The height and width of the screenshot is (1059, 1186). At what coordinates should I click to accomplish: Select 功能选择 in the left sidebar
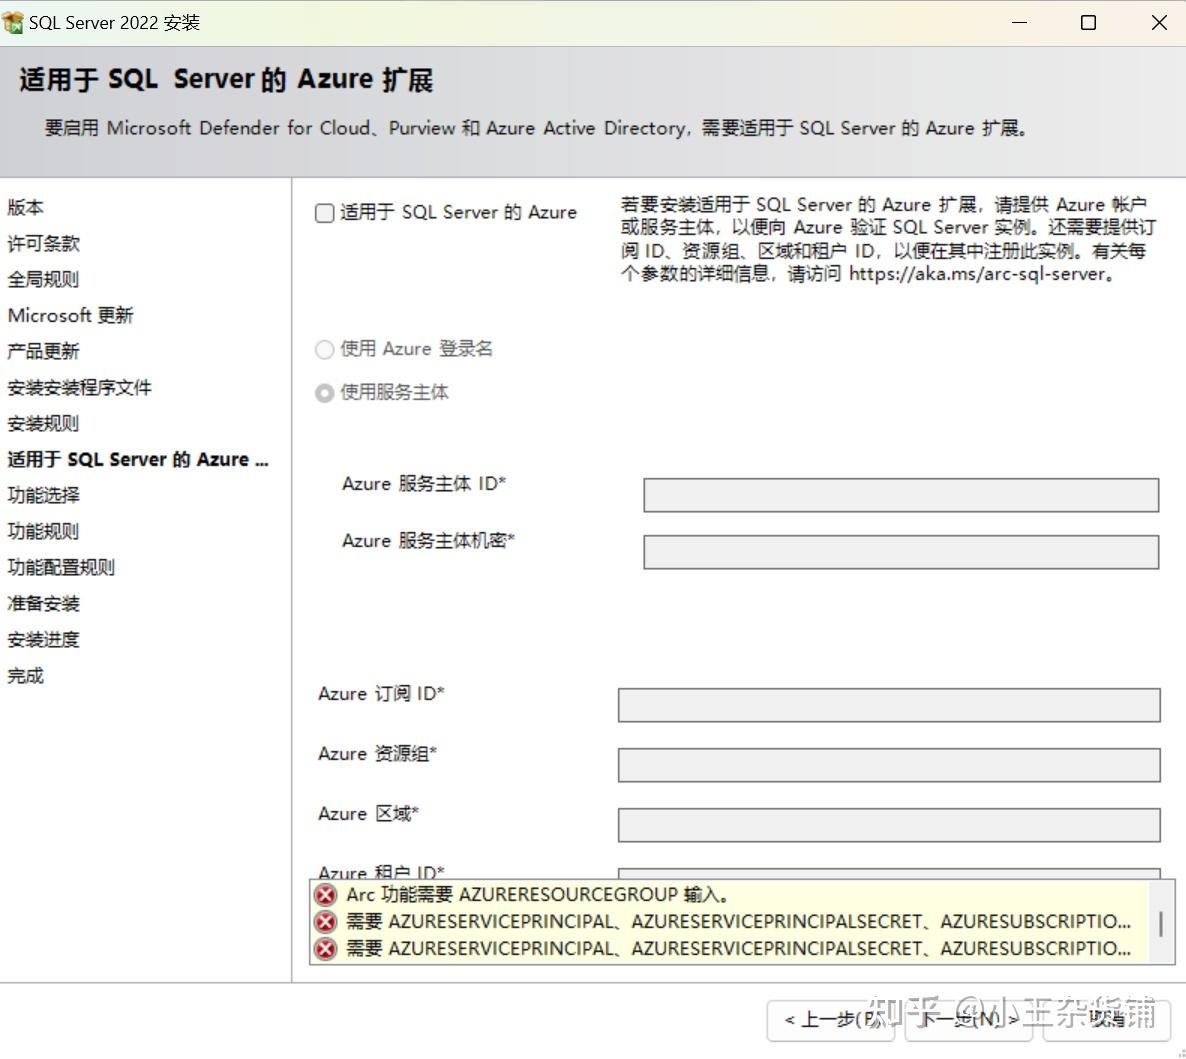tap(42, 495)
